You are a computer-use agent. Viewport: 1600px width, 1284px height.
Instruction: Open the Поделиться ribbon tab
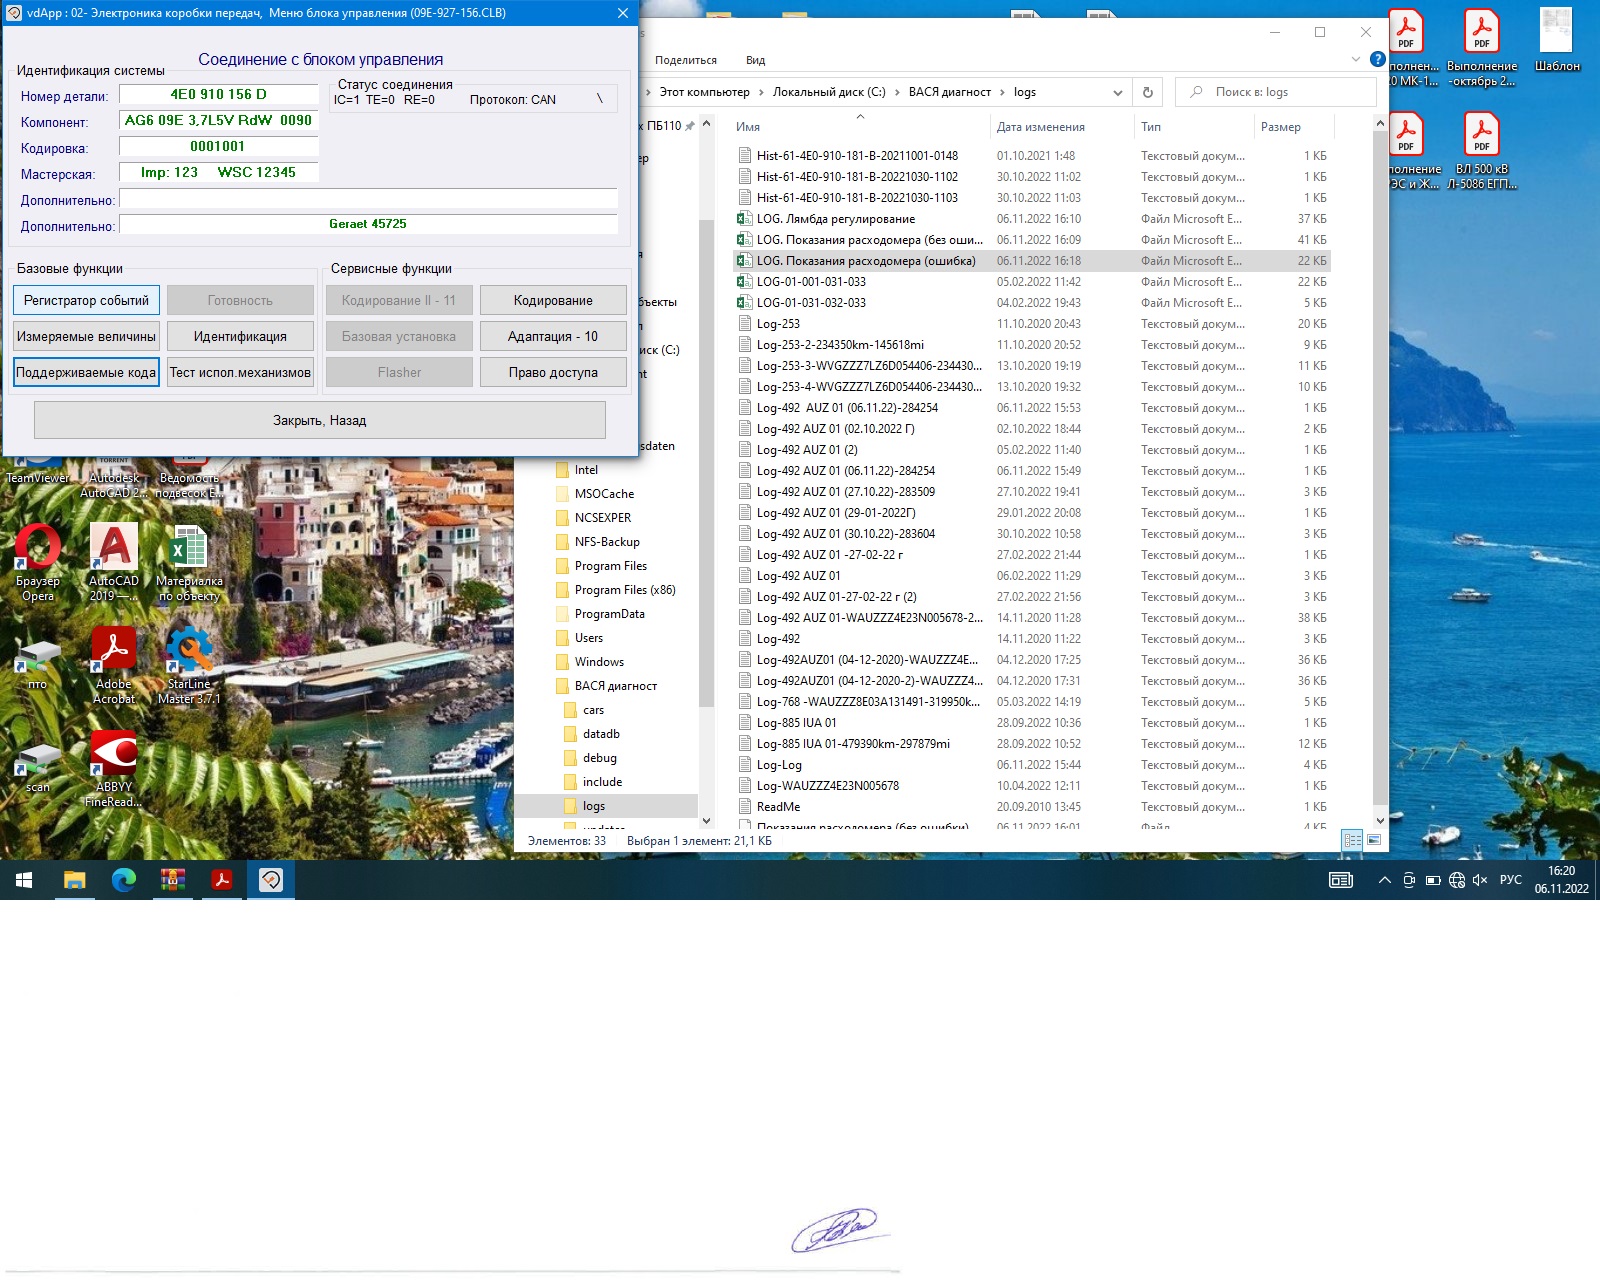click(x=686, y=60)
